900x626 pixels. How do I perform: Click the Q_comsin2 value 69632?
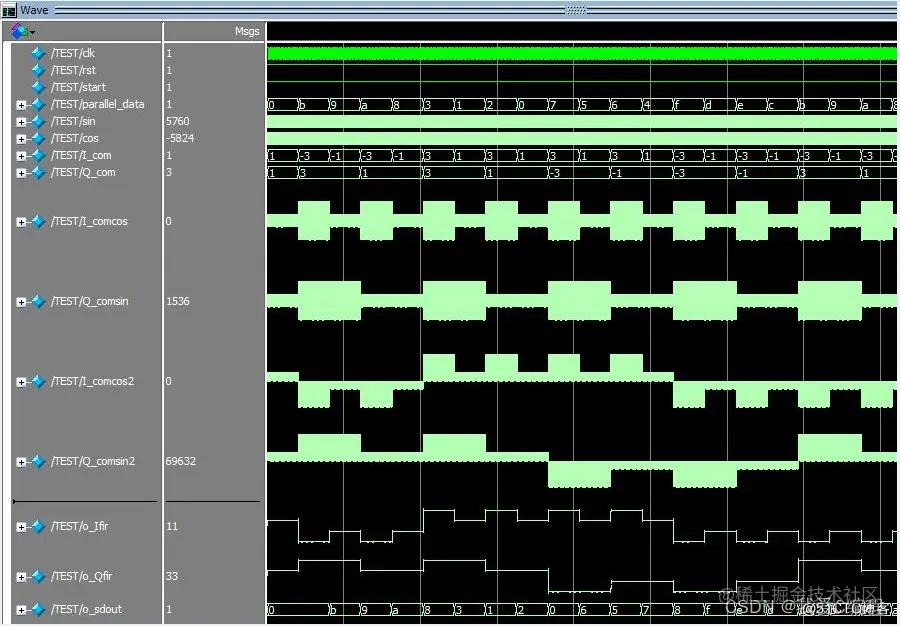point(181,461)
